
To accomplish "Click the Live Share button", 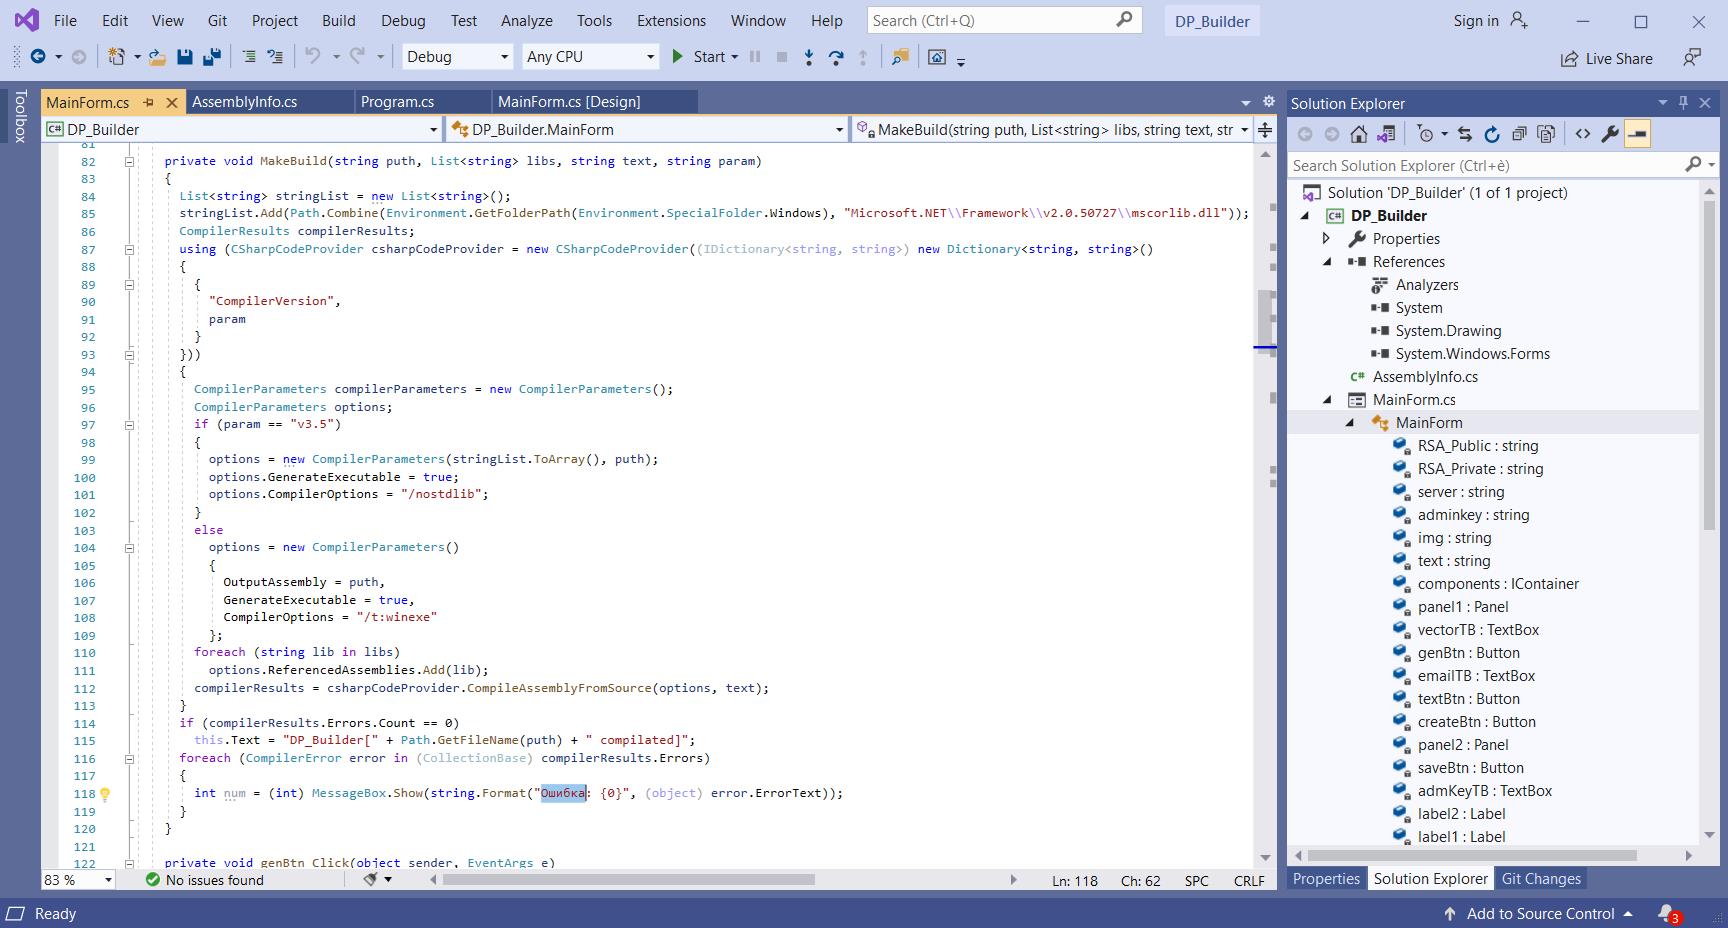I will click(x=1607, y=59).
